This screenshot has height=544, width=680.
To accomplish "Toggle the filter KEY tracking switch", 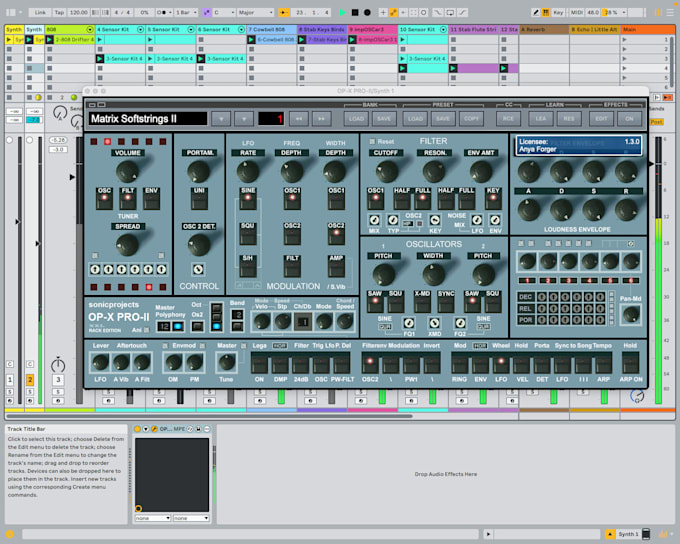I will [493, 198].
